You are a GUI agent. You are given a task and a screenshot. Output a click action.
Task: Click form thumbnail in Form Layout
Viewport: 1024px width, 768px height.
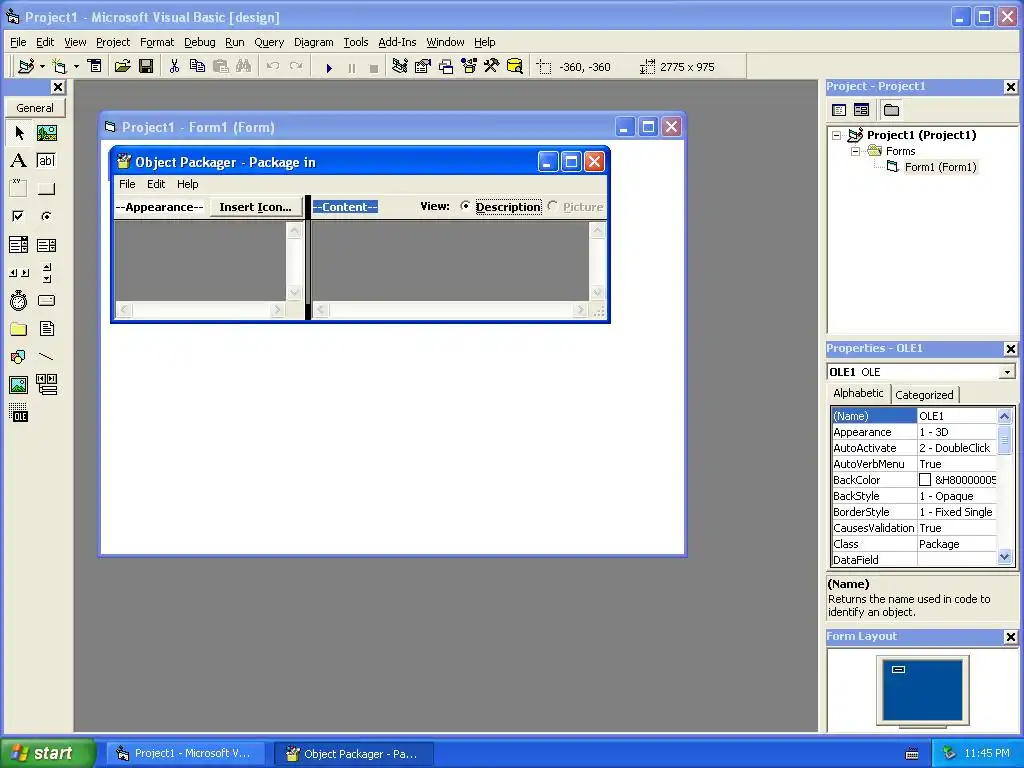(899, 669)
